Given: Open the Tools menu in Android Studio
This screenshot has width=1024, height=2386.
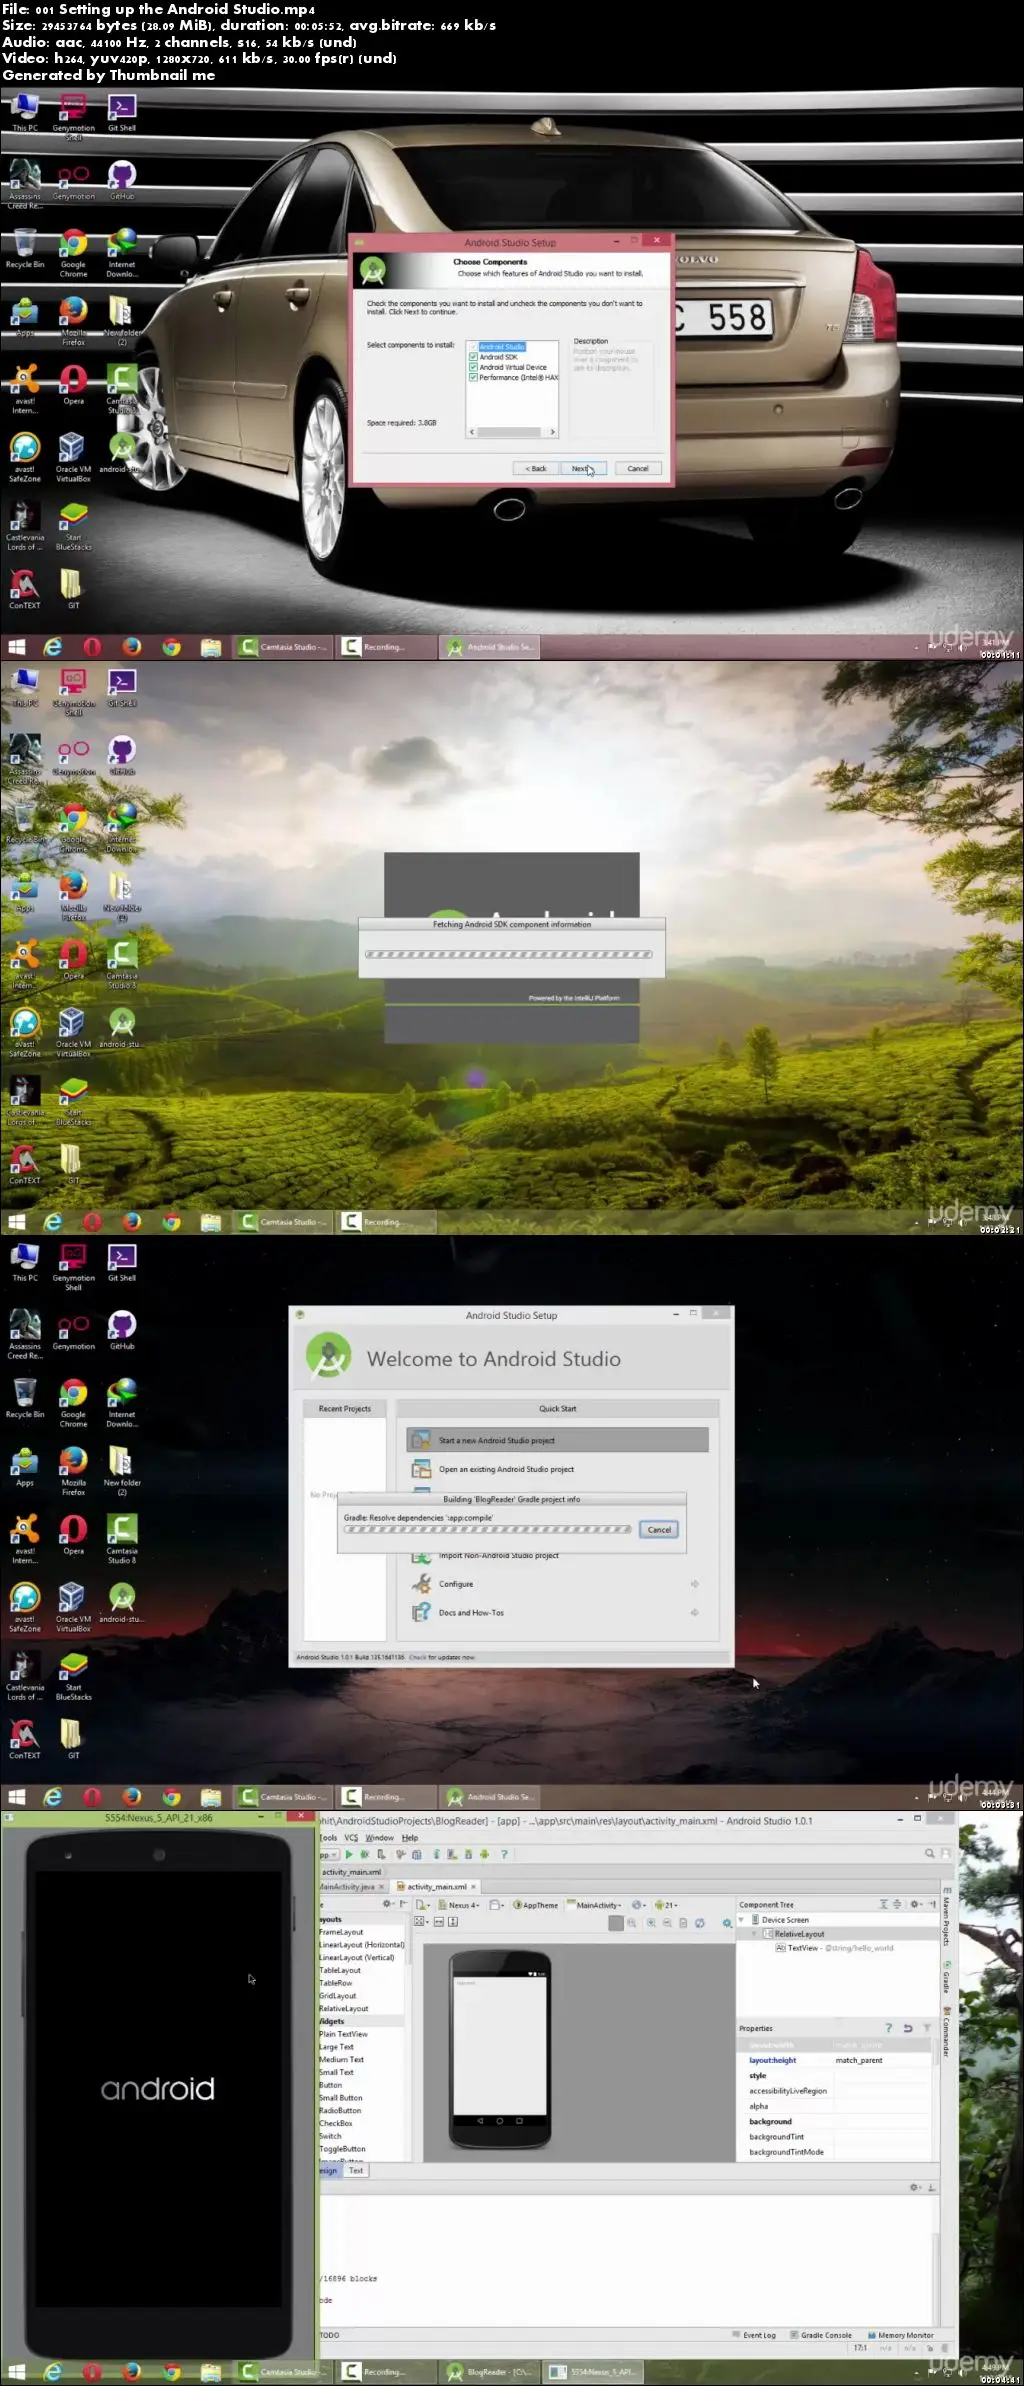Looking at the screenshot, I should (x=328, y=1838).
